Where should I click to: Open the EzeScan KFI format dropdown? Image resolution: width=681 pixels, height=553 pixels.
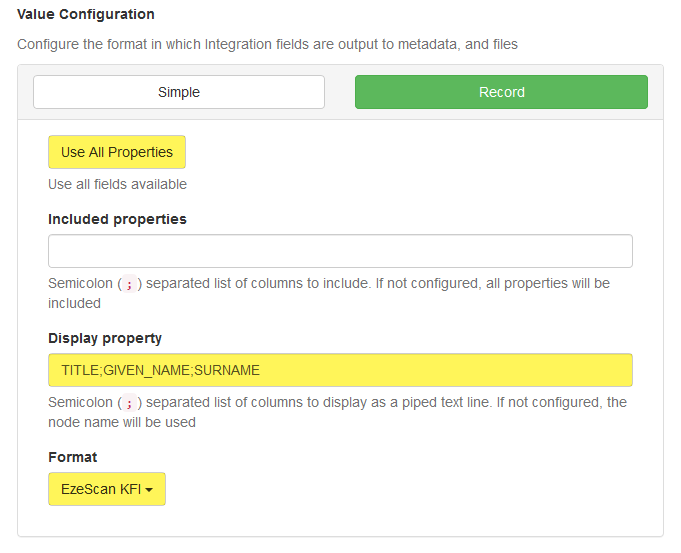pos(106,489)
